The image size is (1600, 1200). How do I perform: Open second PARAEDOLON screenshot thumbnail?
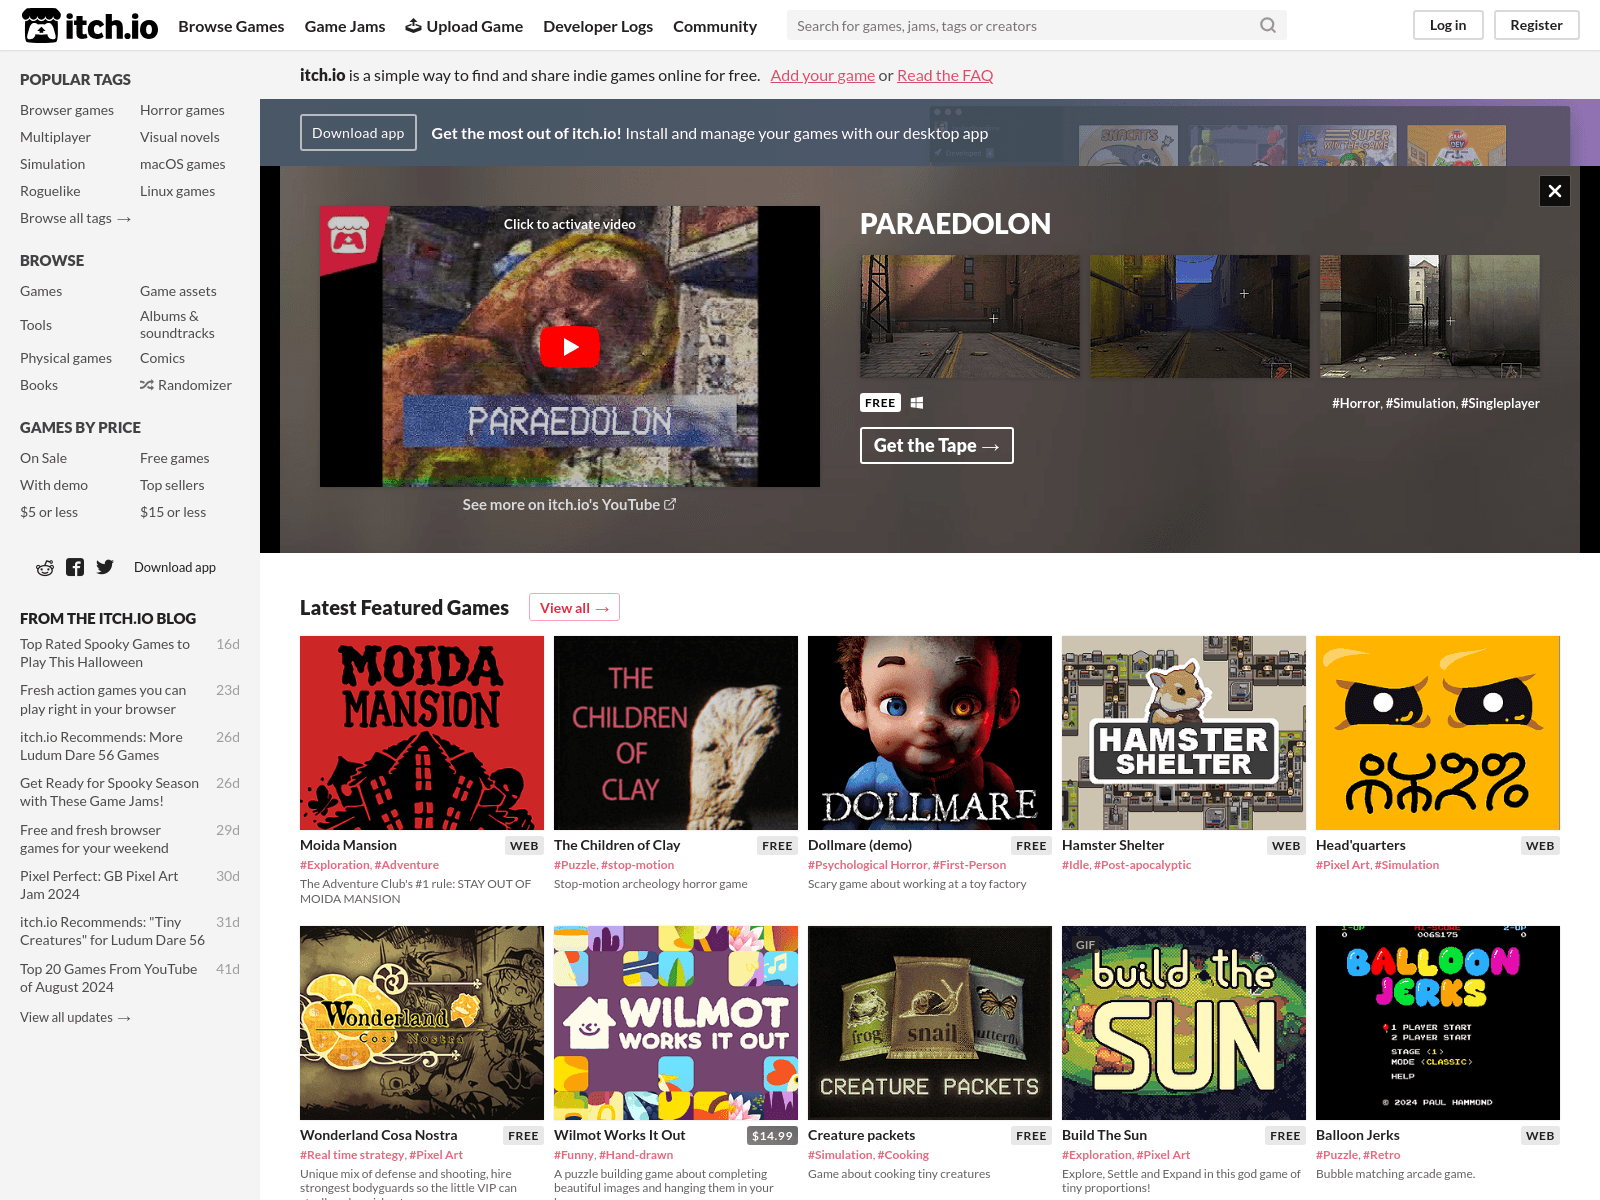click(1200, 316)
